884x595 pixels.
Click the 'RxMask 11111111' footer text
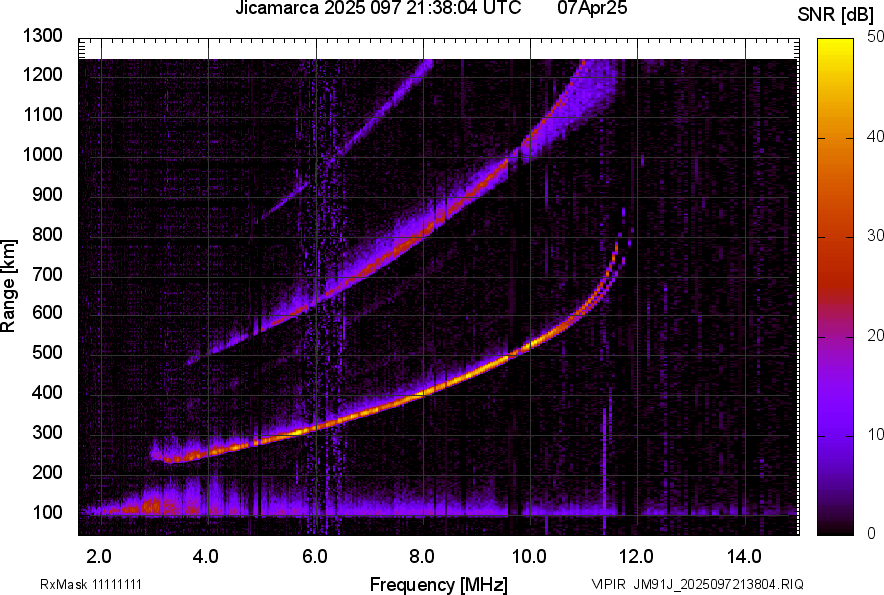coord(91,584)
